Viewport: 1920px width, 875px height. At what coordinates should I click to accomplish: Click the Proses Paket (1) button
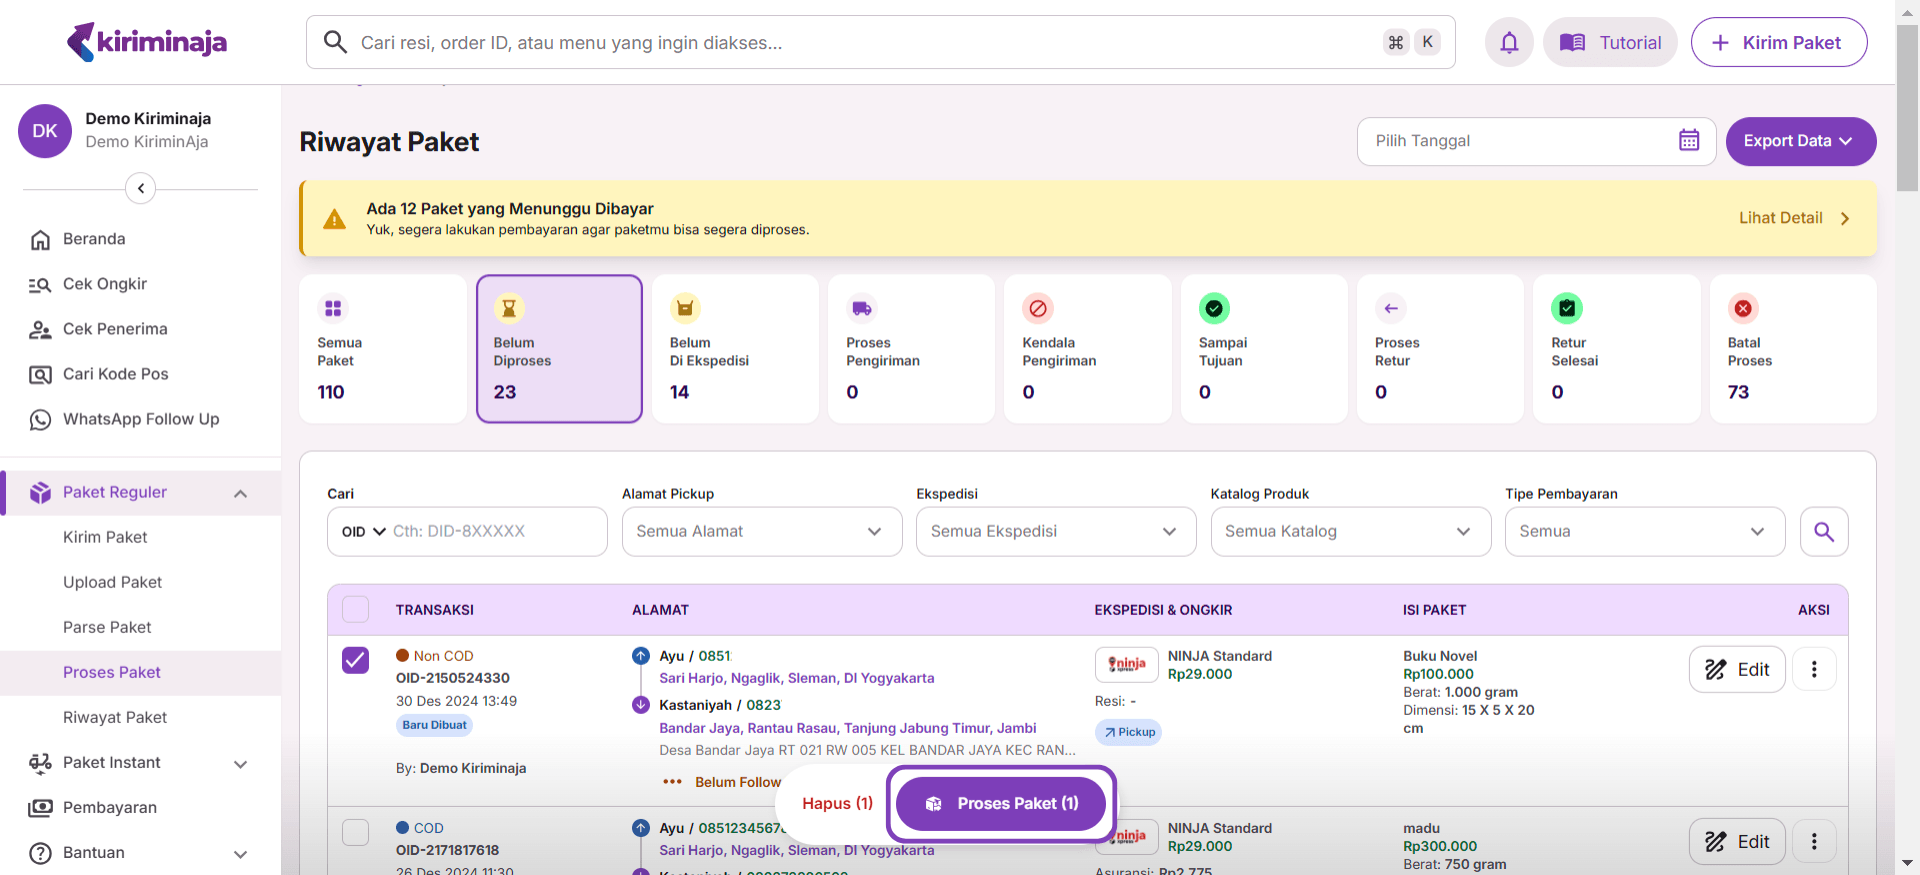pyautogui.click(x=1001, y=804)
